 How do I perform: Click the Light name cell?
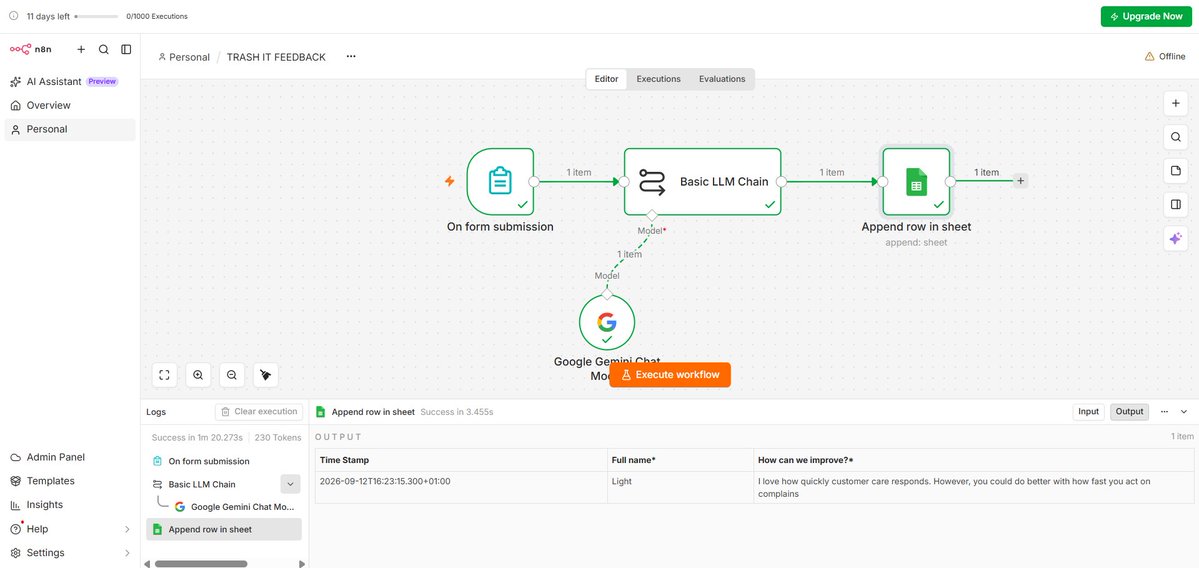681,488
